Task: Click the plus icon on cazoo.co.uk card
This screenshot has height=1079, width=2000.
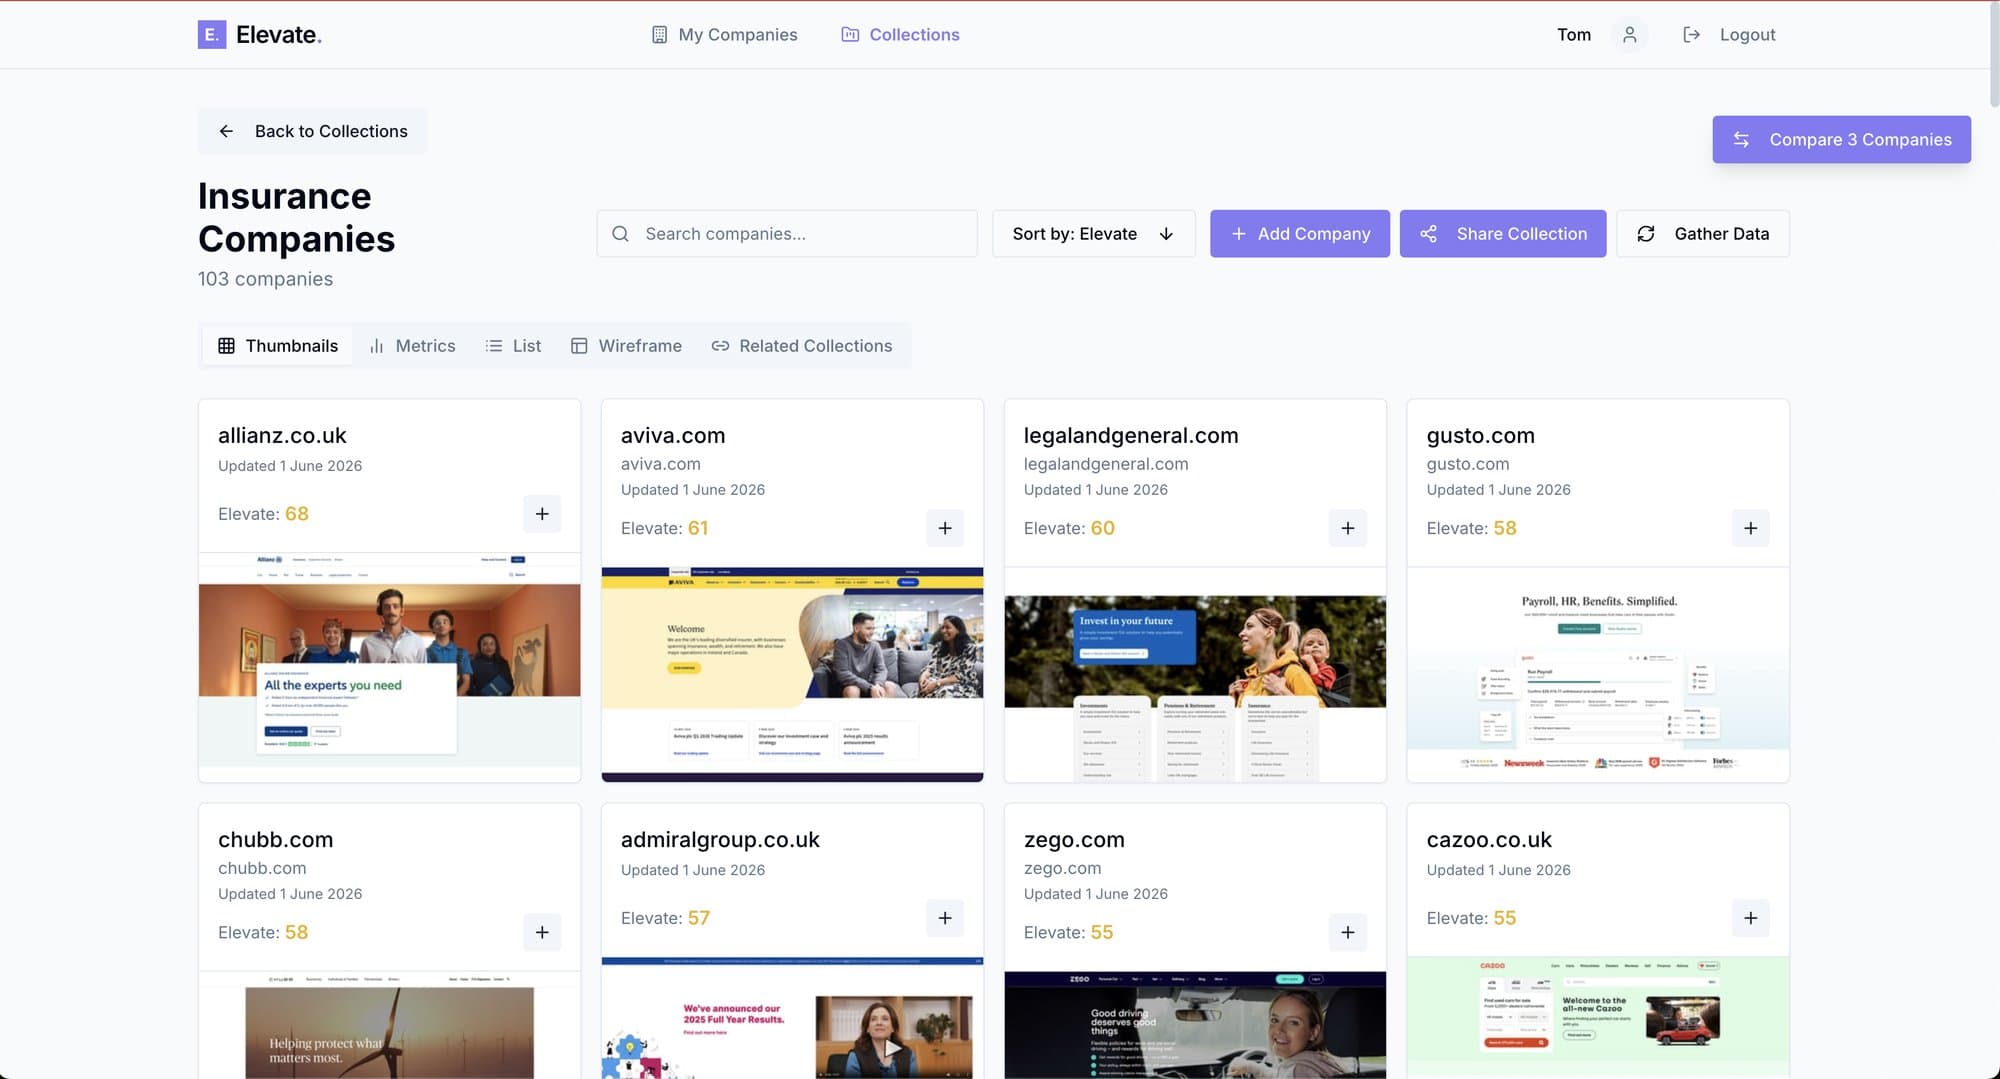Action: pos(1751,918)
